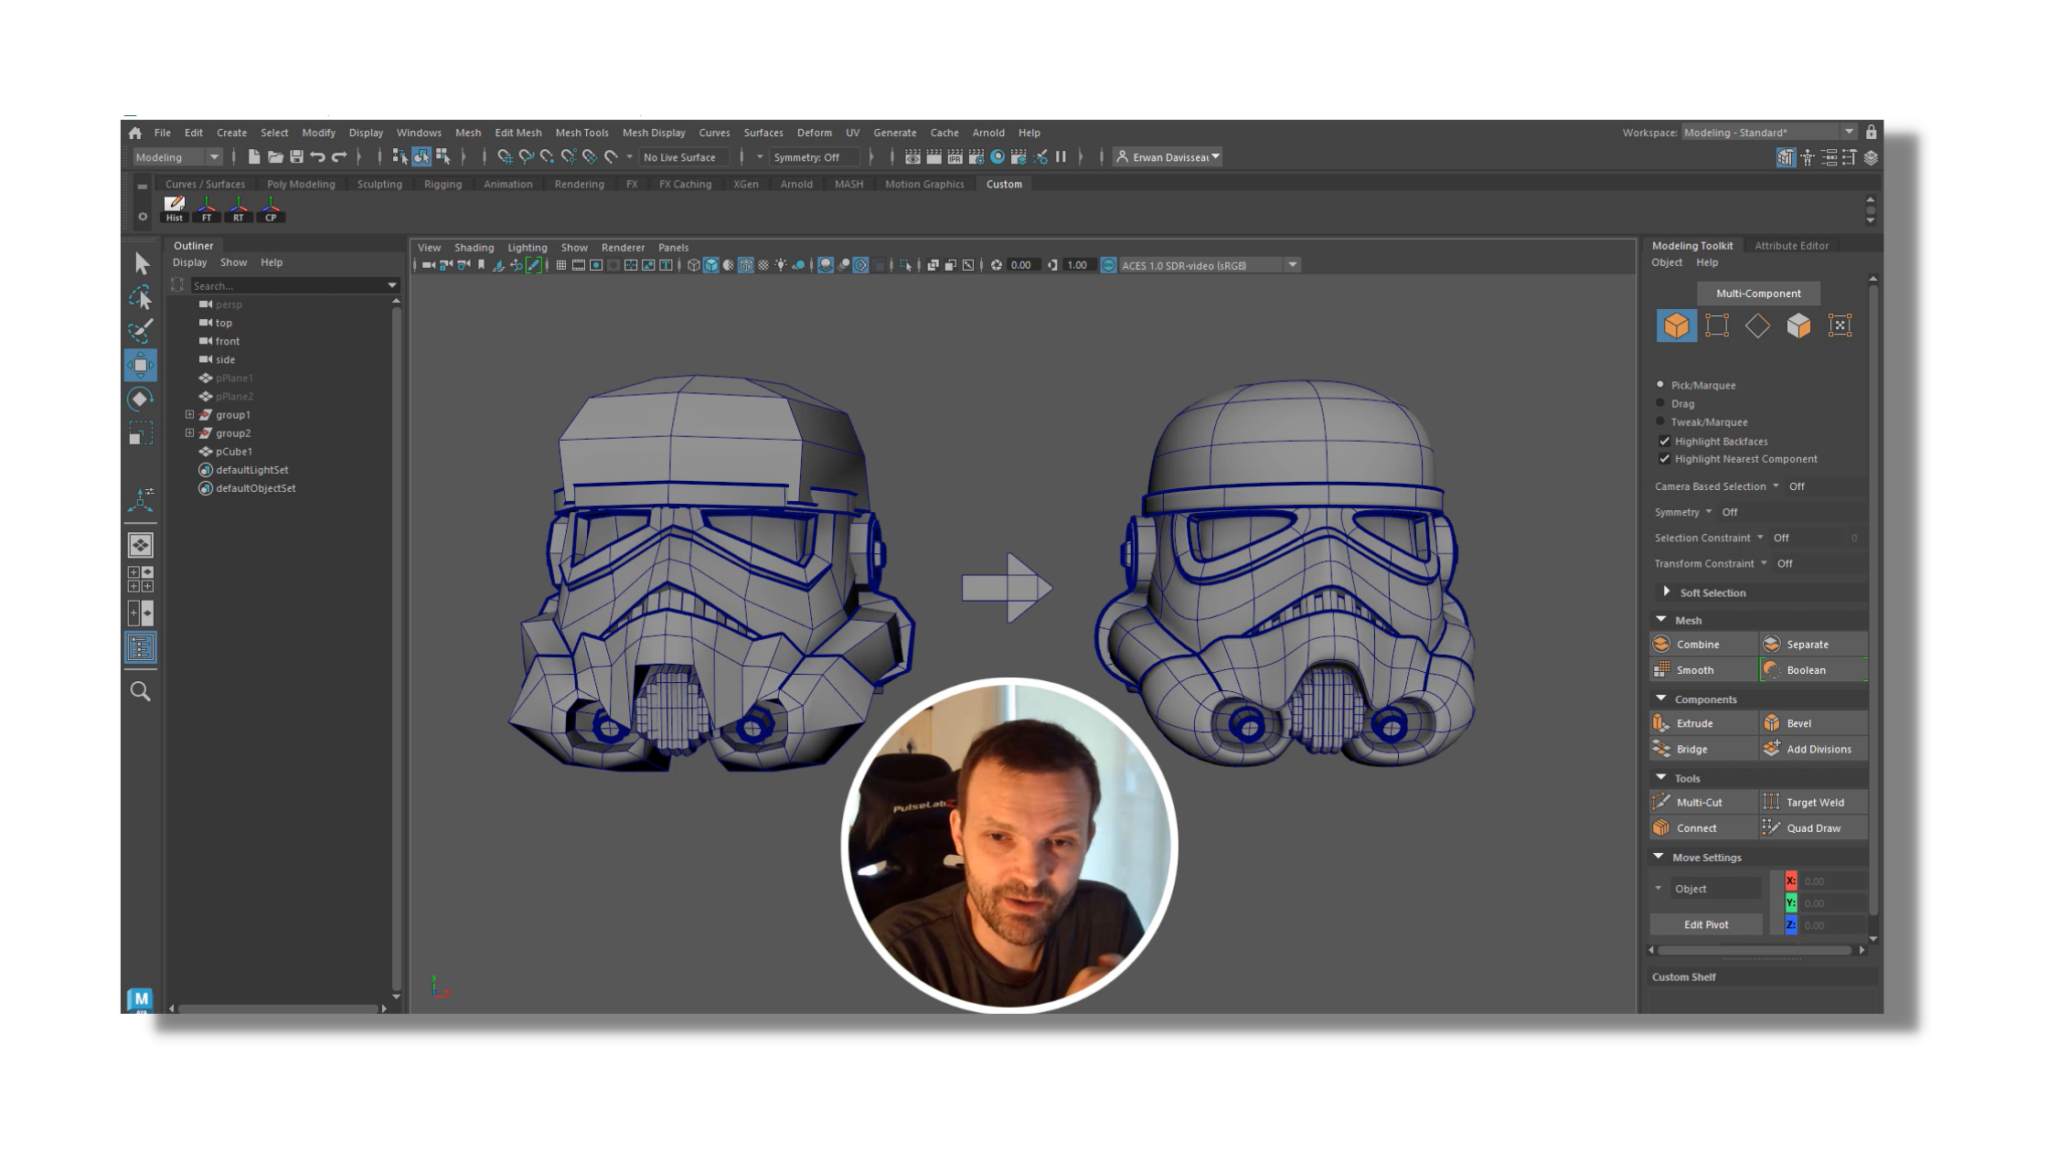Image resolution: width=2048 pixels, height=1152 pixels.
Task: Collapse the Mesh section
Action: 1661,620
